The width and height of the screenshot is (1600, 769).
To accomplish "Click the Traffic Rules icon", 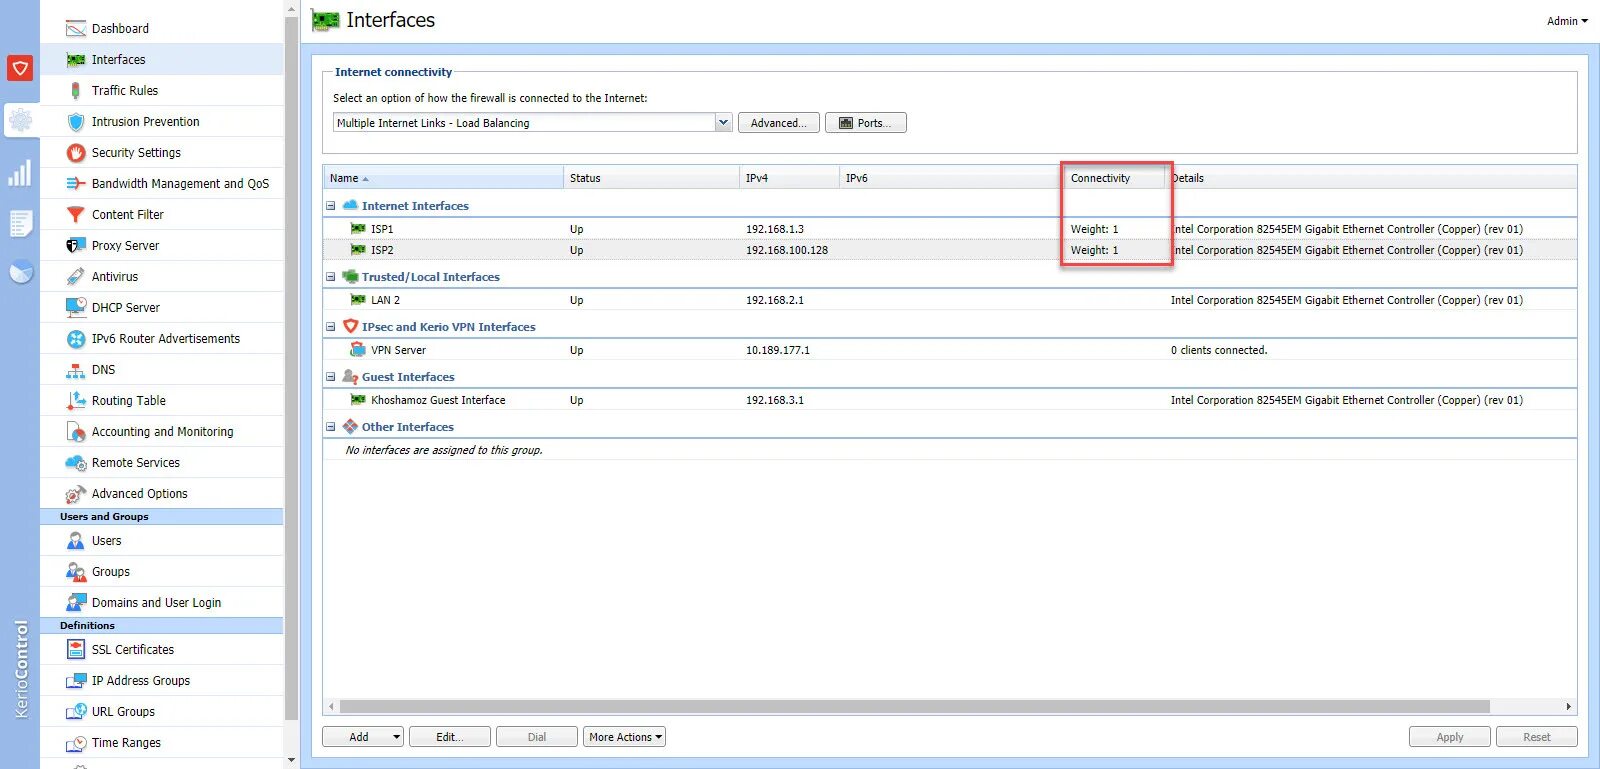I will click(x=75, y=91).
